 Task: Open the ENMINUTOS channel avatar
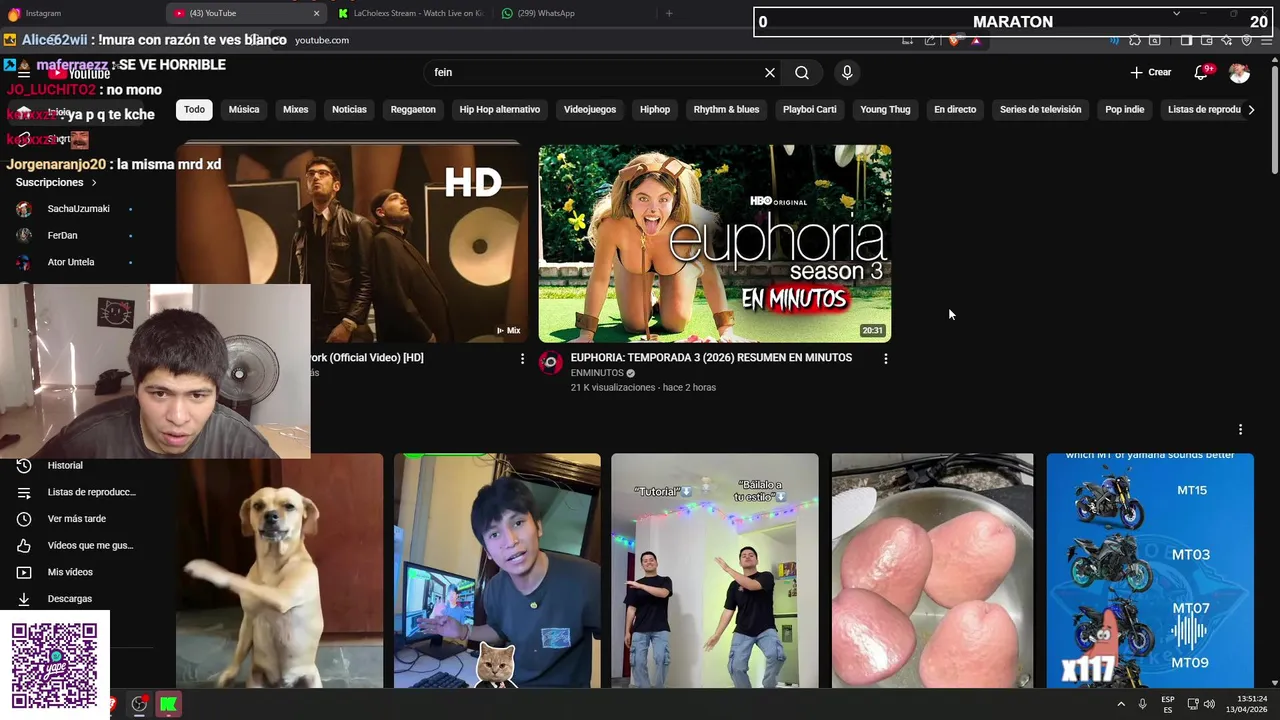(551, 362)
